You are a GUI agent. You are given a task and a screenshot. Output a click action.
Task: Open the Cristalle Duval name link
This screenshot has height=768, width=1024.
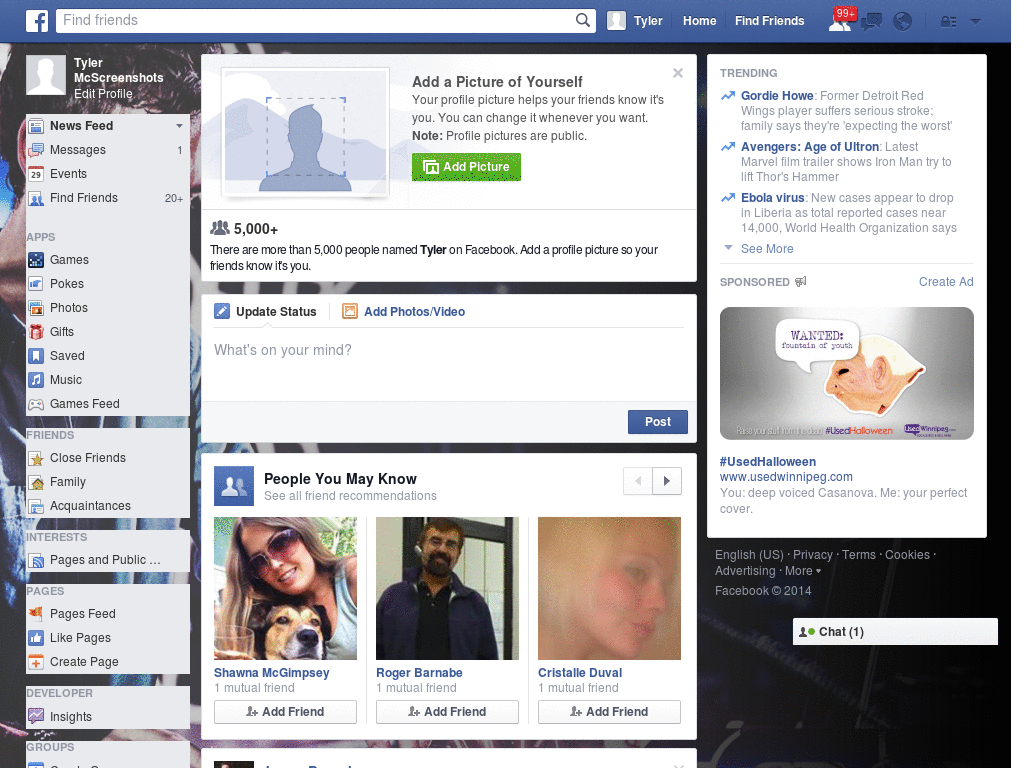coord(580,673)
